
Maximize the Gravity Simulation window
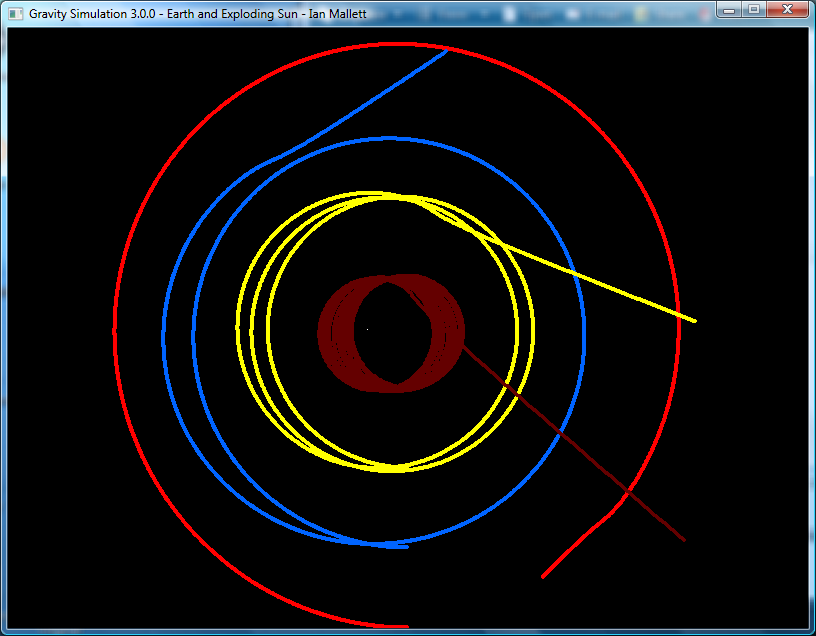[754, 10]
